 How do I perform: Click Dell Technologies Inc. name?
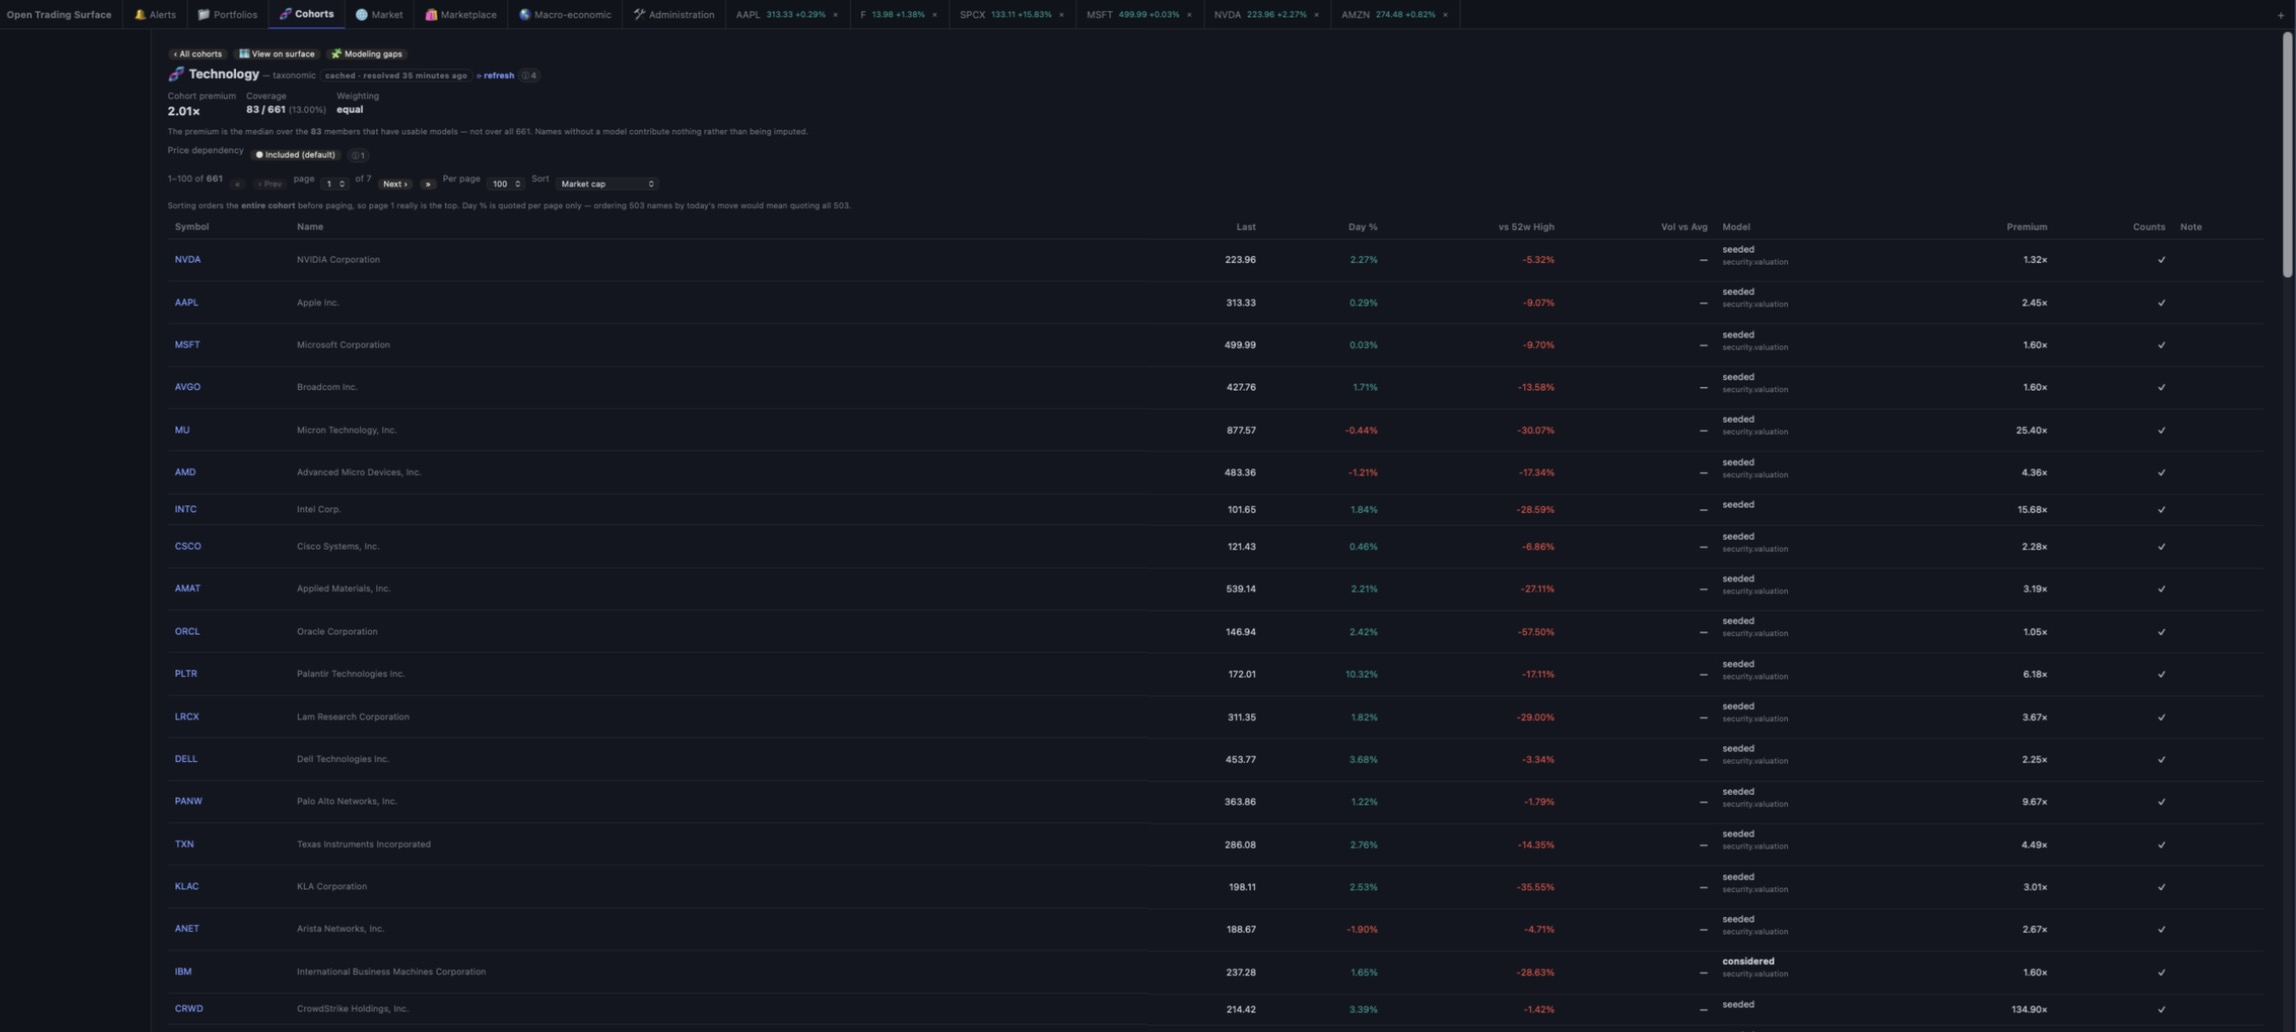(342, 759)
